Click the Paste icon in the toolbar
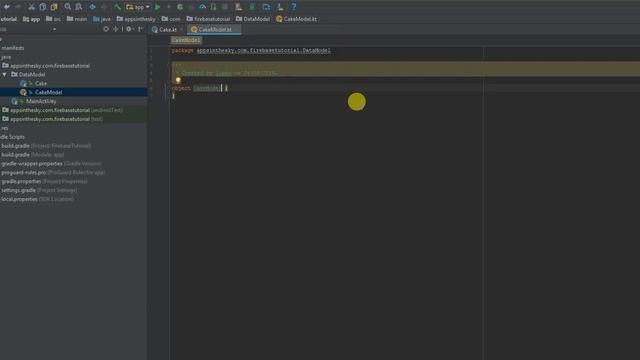Image resolution: width=640 pixels, height=360 pixels. [x=54, y=7]
